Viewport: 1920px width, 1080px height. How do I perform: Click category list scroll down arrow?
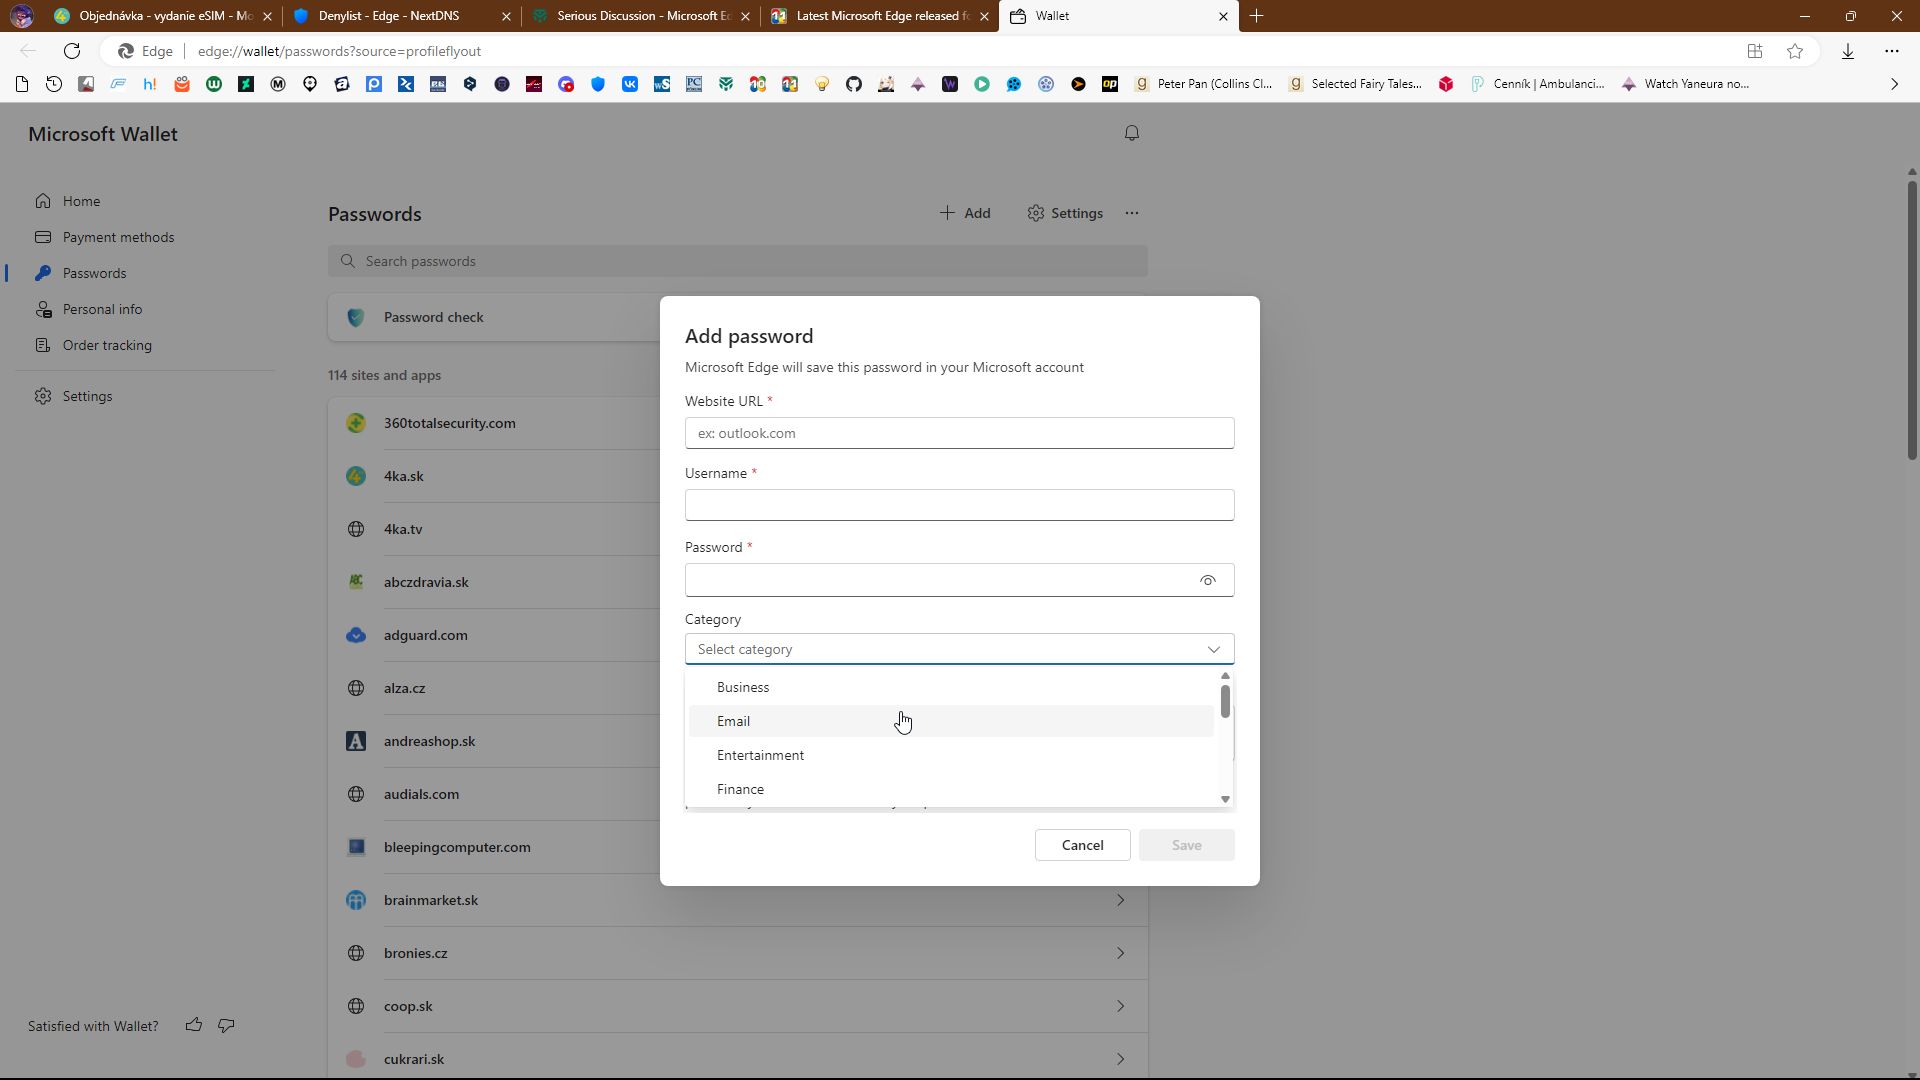[x=1225, y=799]
